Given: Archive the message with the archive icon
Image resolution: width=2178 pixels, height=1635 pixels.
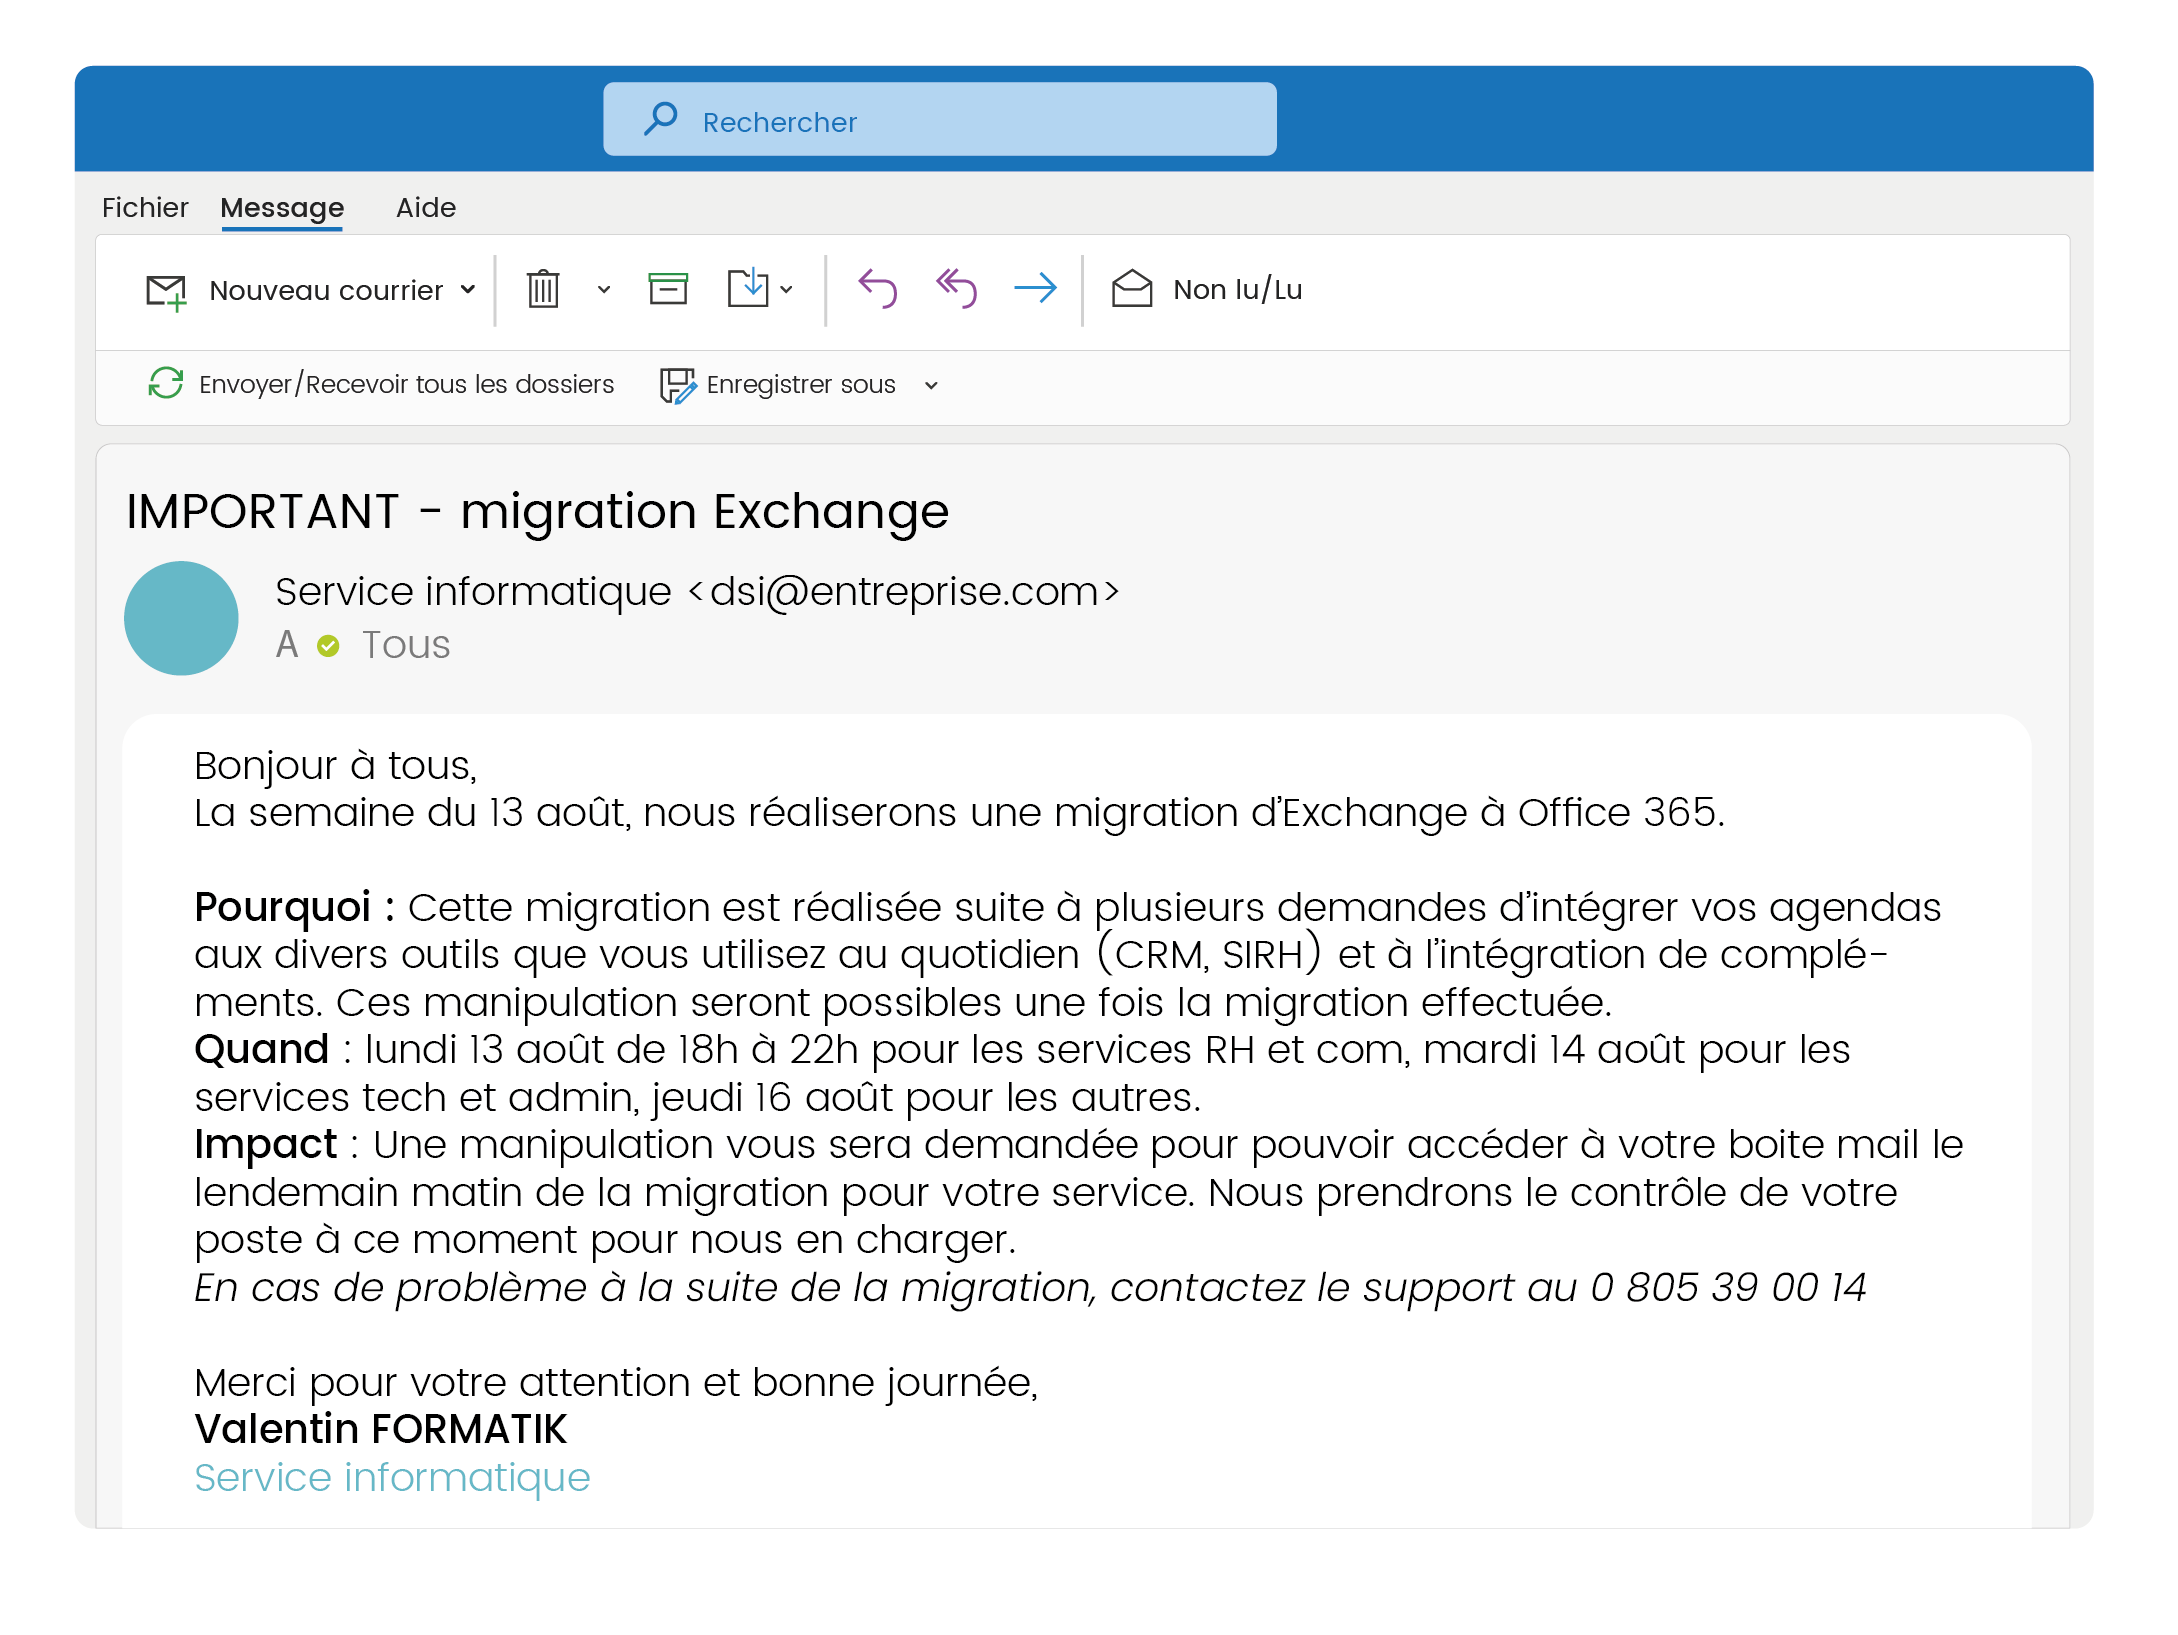Looking at the screenshot, I should point(668,289).
